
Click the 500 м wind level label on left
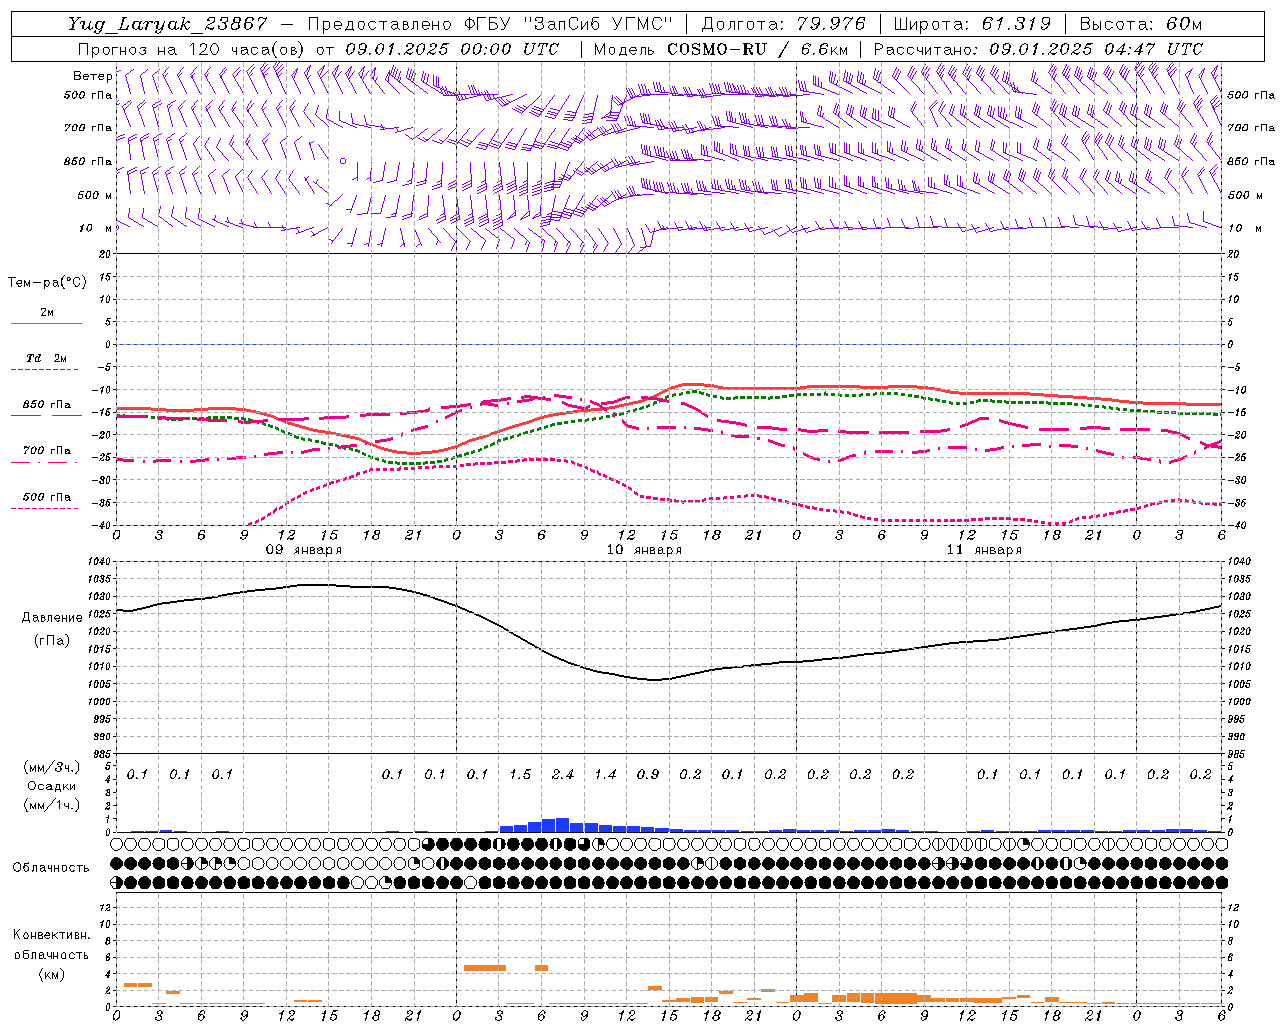tap(95, 195)
